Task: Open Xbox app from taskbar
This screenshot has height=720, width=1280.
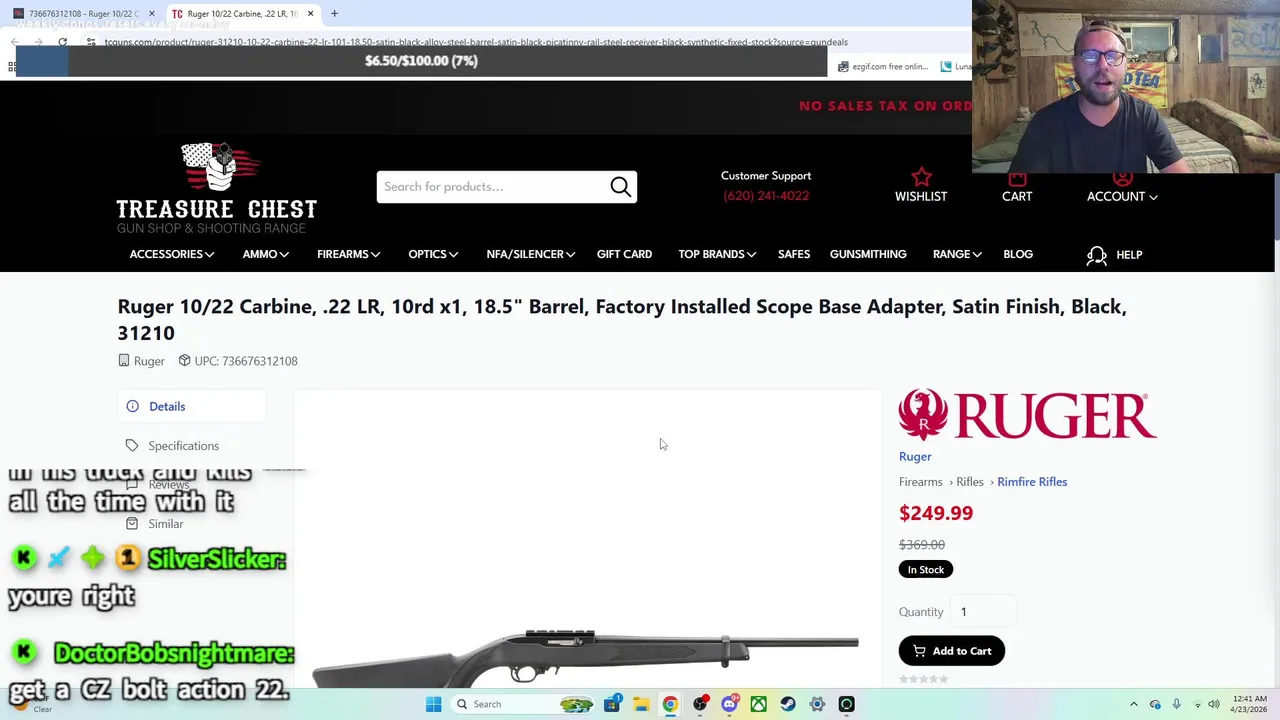Action: (758, 704)
